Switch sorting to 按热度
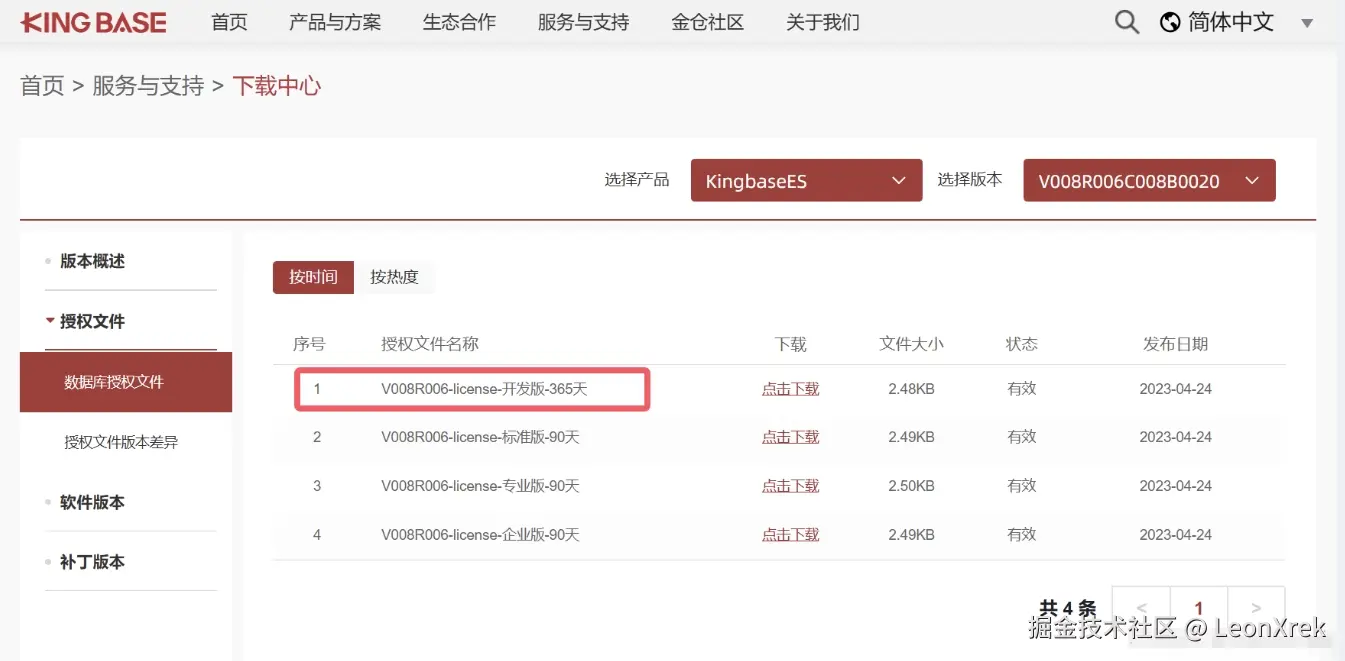 tap(395, 277)
